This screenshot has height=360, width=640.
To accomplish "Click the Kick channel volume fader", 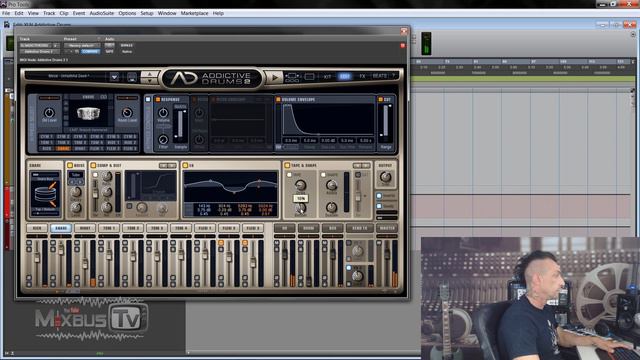I will (37, 257).
